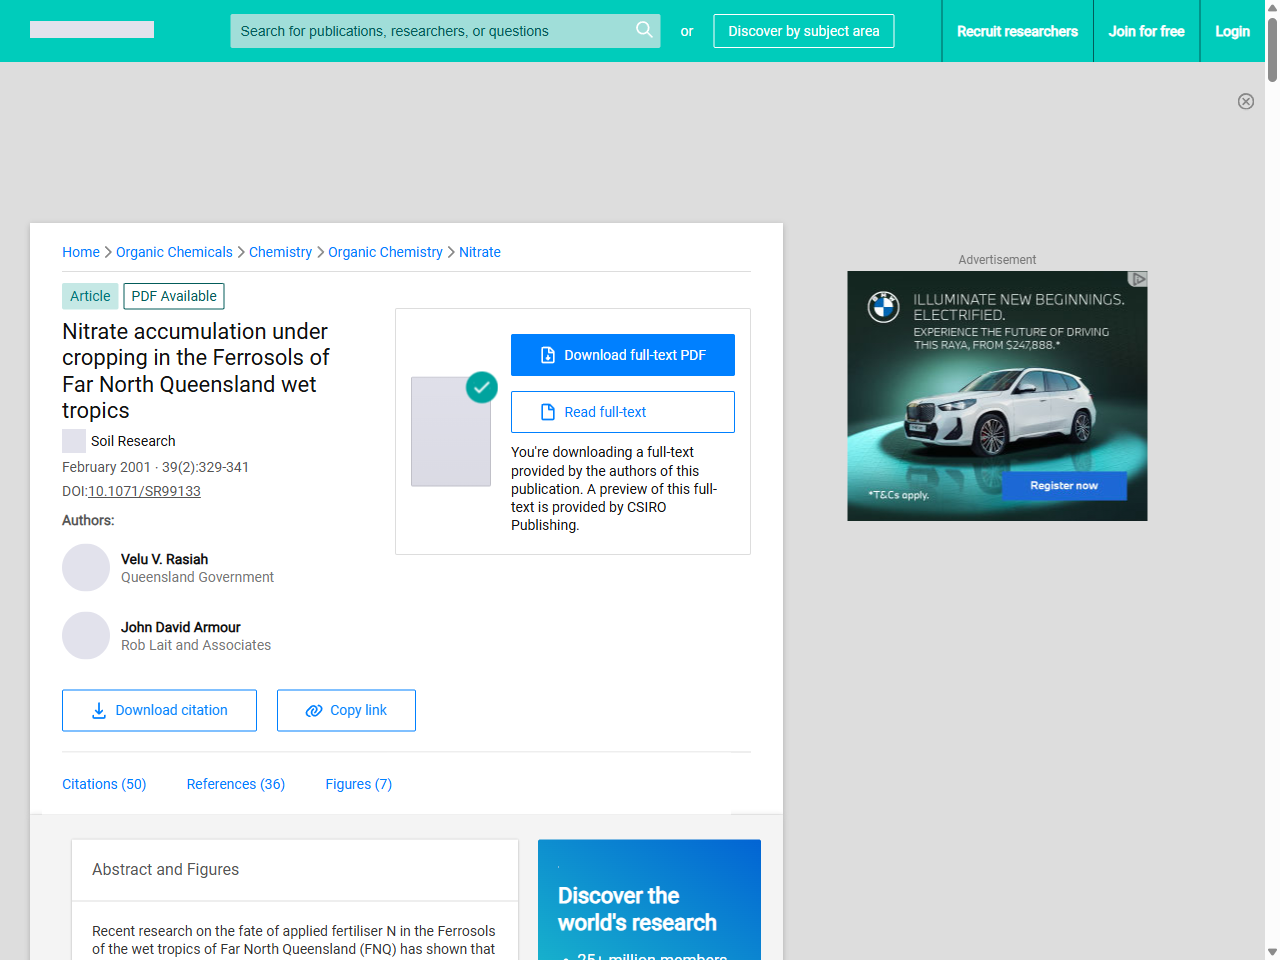
Task: Open John David Armour's profile avatar
Action: pyautogui.click(x=86, y=636)
